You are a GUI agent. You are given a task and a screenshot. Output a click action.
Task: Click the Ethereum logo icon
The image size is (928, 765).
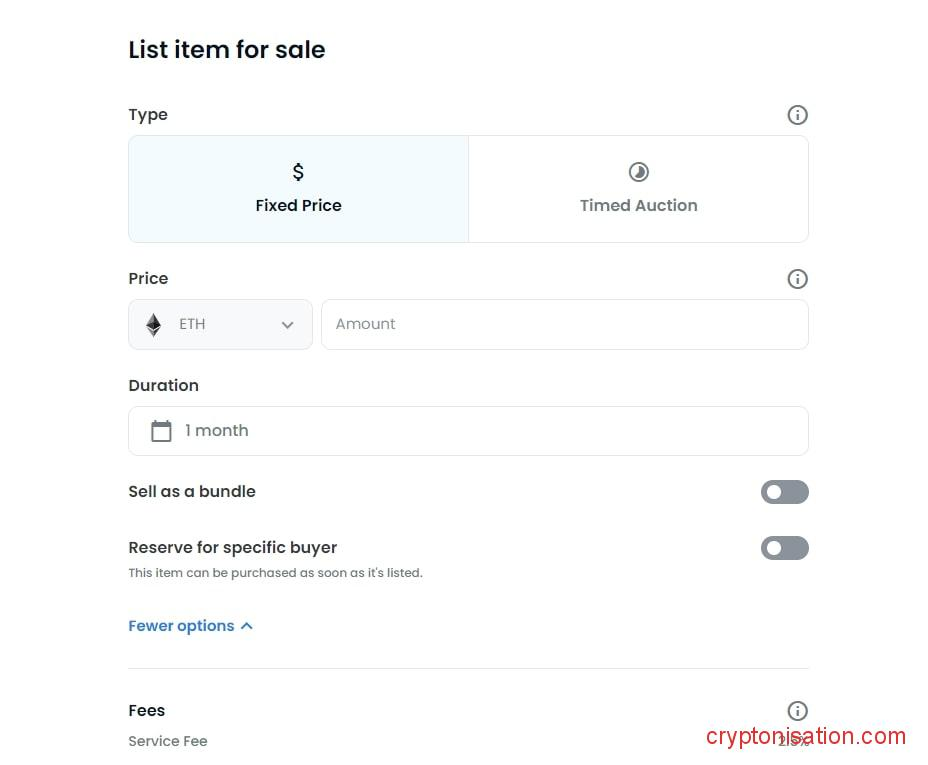pyautogui.click(x=153, y=325)
